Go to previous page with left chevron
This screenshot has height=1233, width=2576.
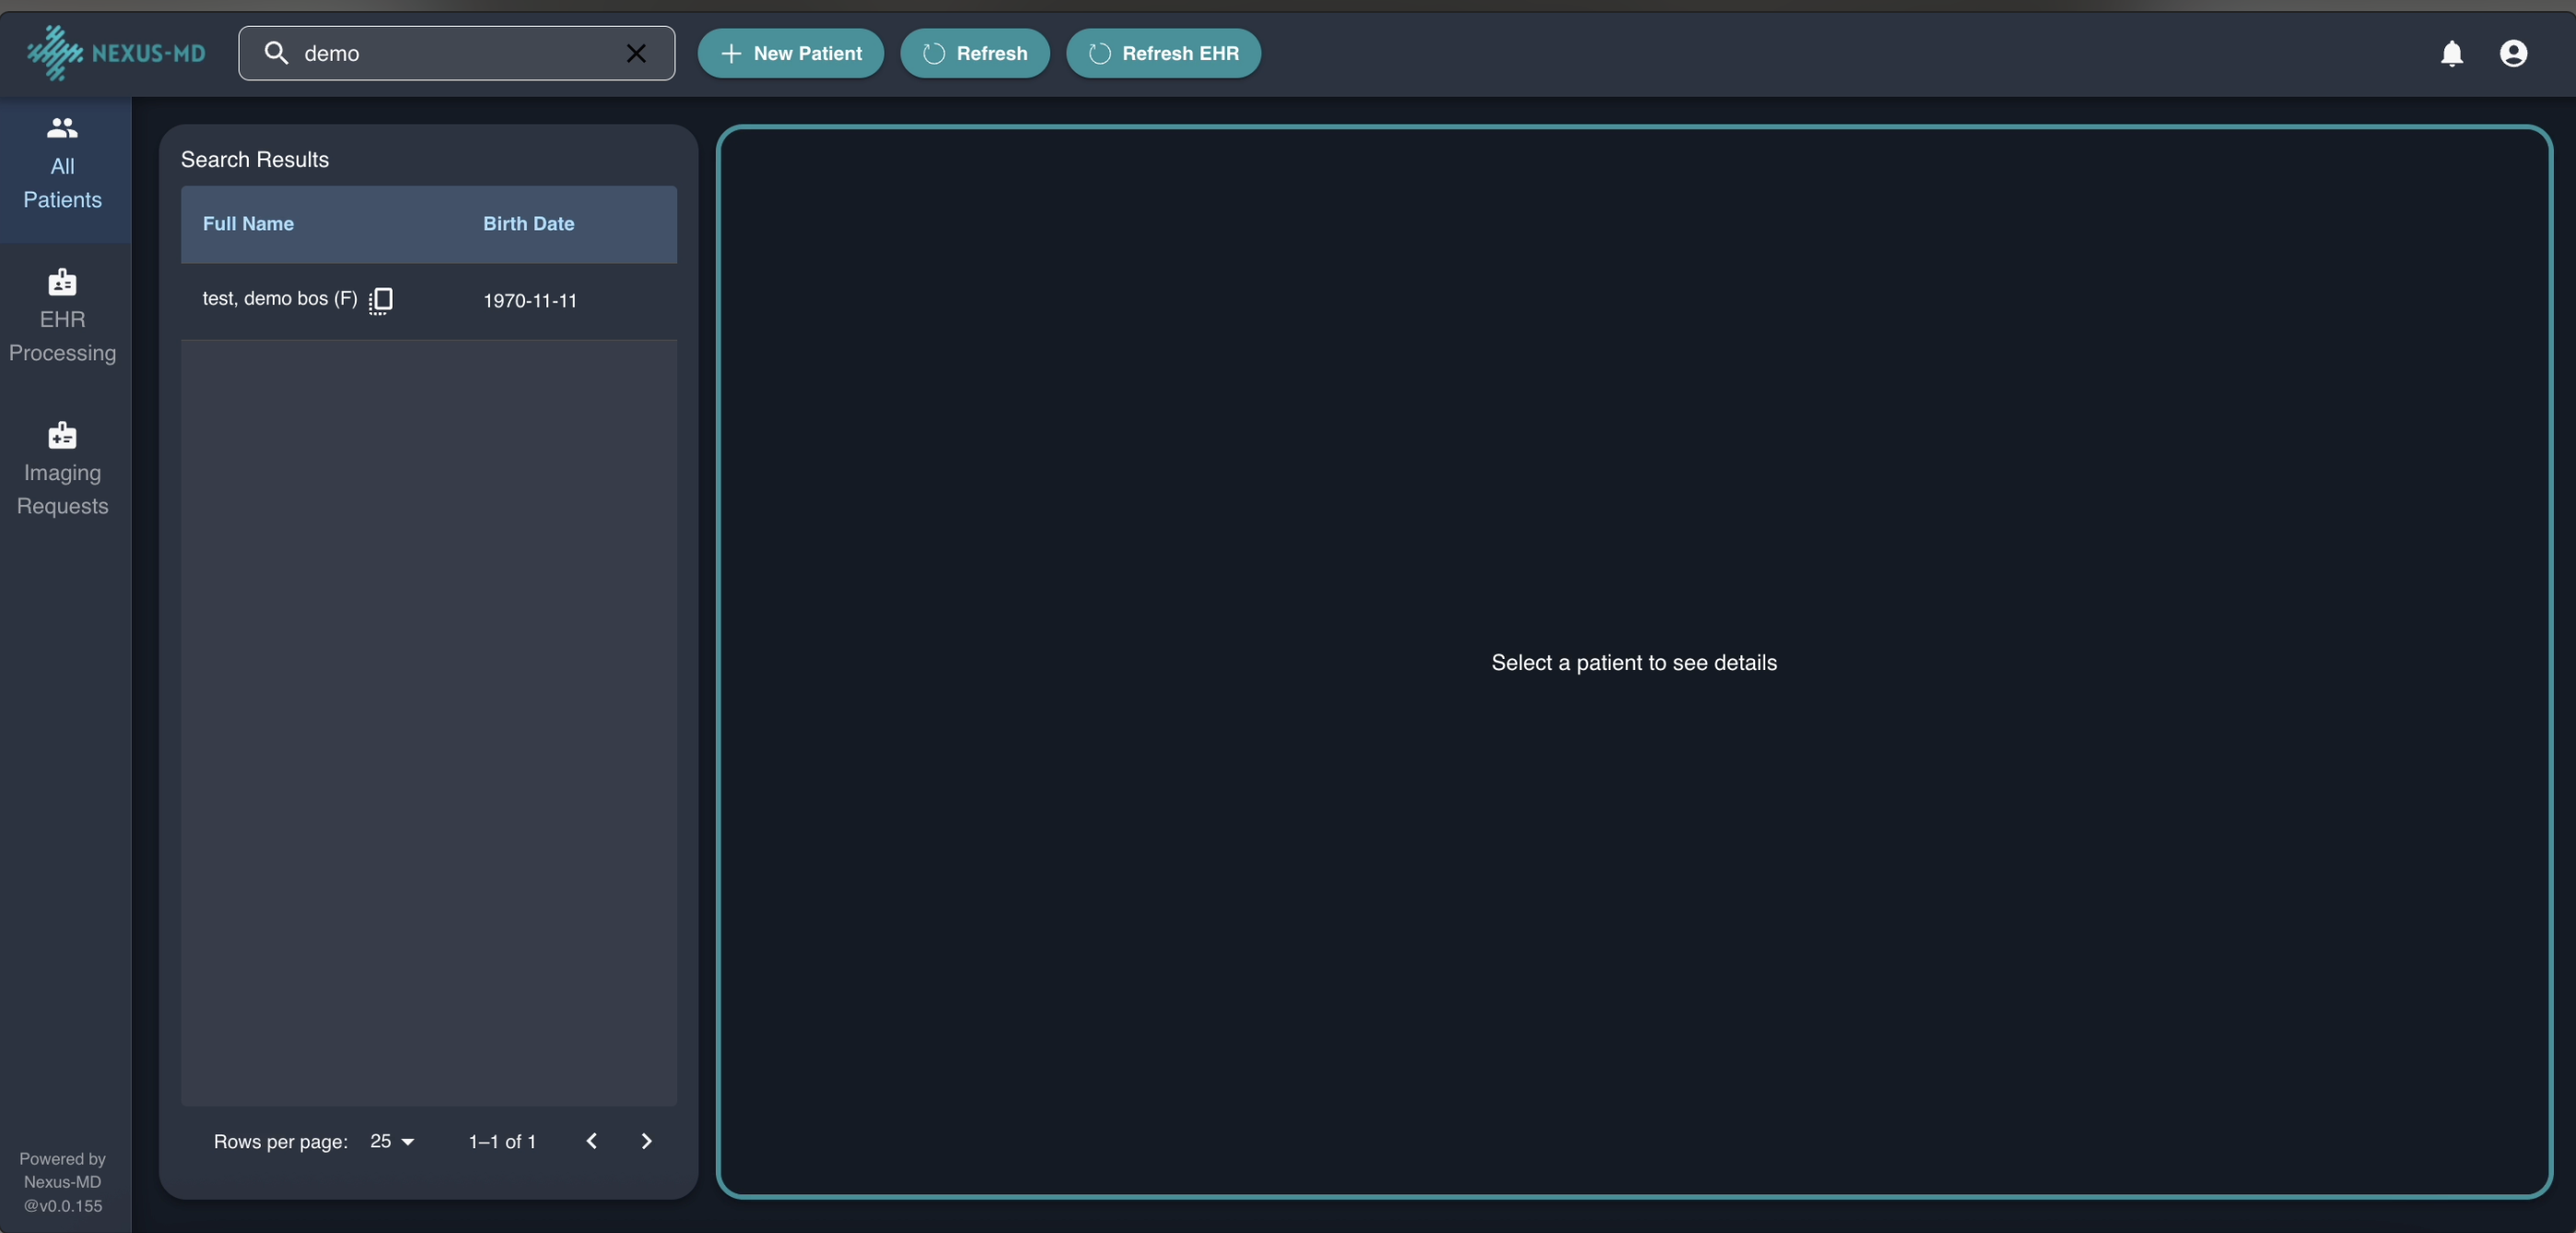[591, 1141]
